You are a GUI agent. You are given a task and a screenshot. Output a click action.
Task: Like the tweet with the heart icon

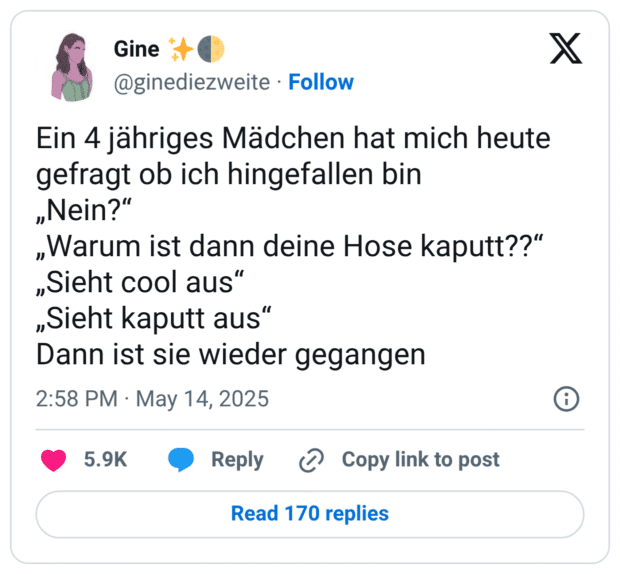coord(53,460)
